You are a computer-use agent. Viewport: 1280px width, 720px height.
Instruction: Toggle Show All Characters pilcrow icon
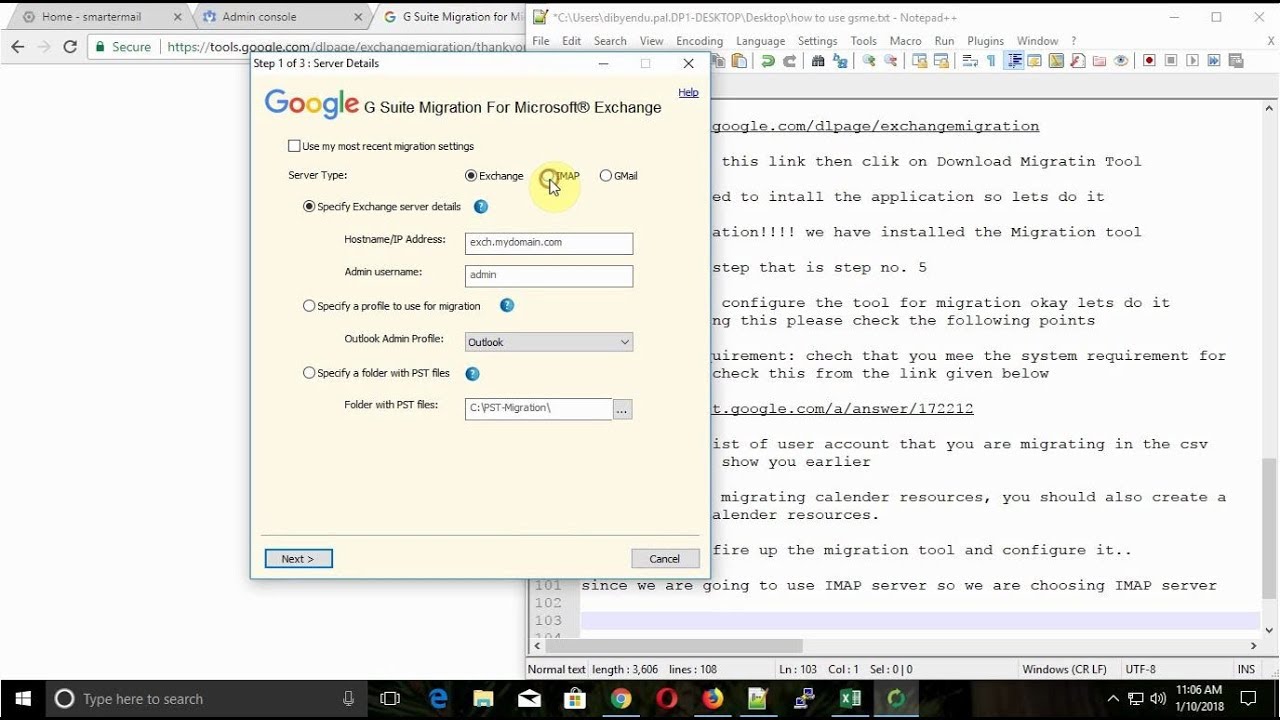pyautogui.click(x=991, y=61)
